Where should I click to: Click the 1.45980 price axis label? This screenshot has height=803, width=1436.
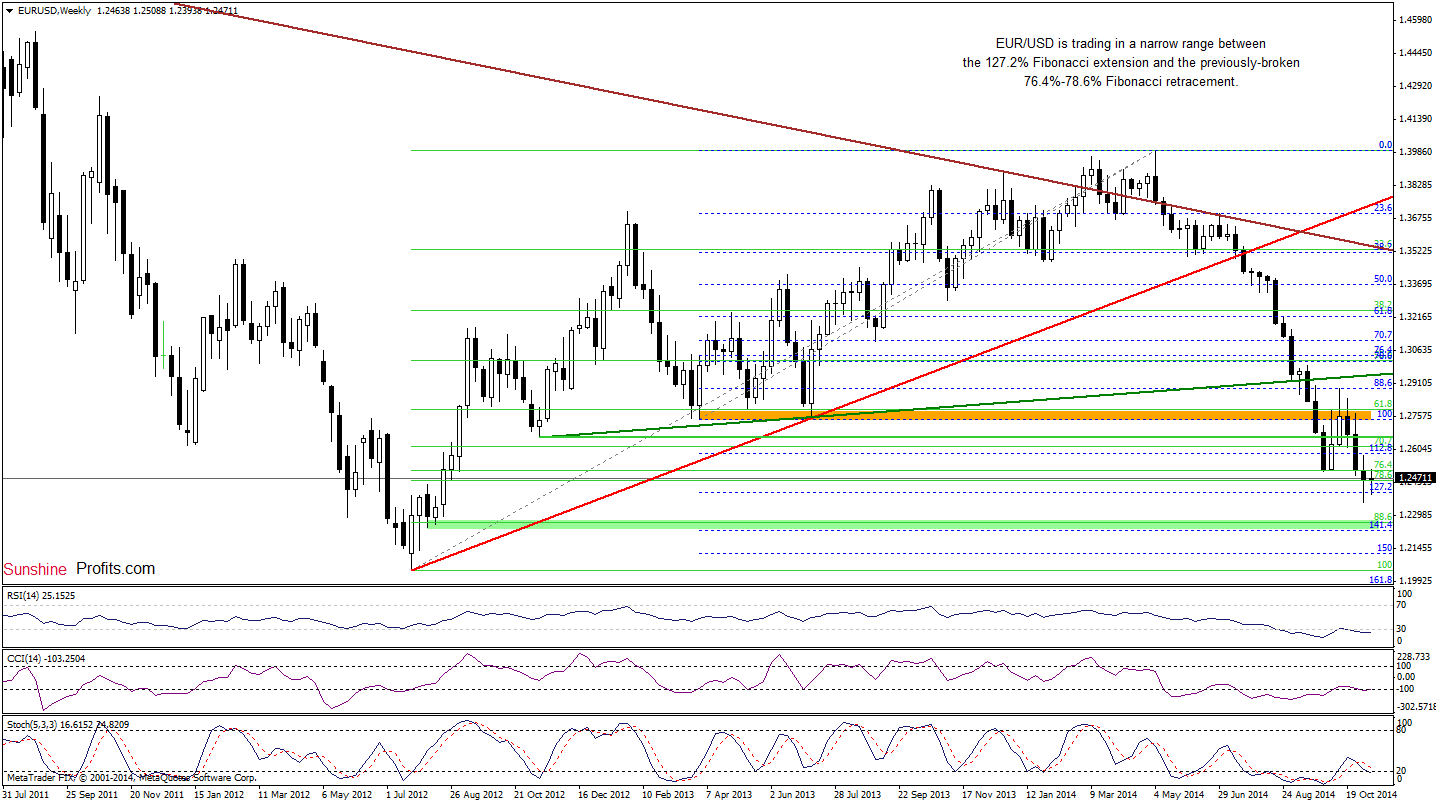[x=1415, y=20]
